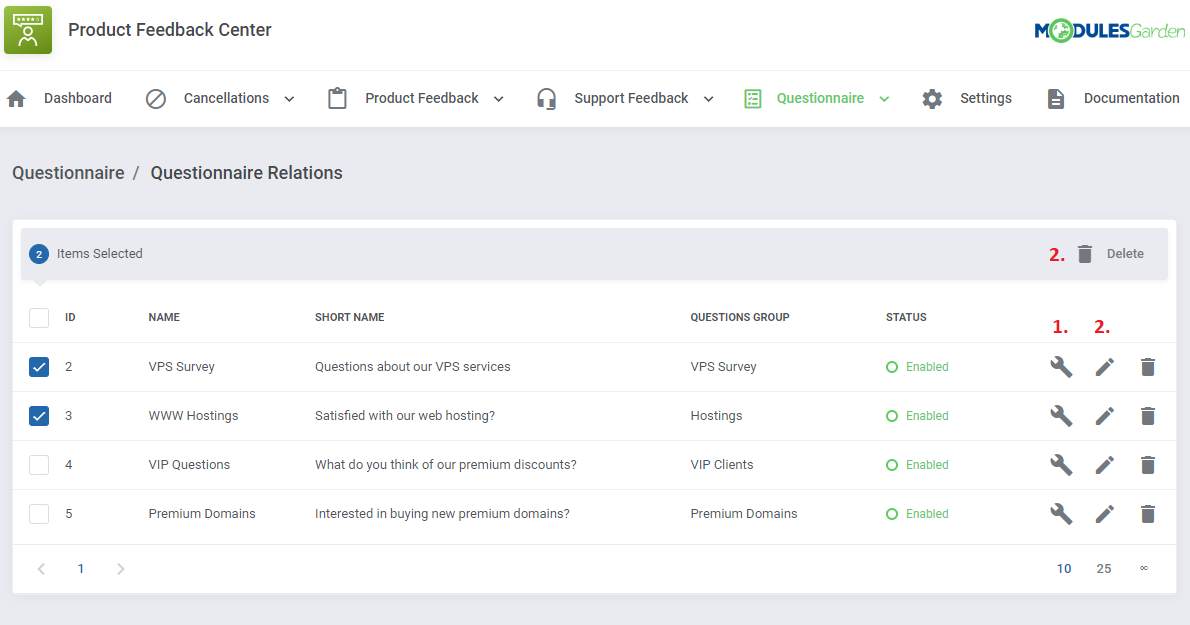Screen dimensions: 1190x625
Task: Show unlimited entries per page
Action: tap(1144, 568)
